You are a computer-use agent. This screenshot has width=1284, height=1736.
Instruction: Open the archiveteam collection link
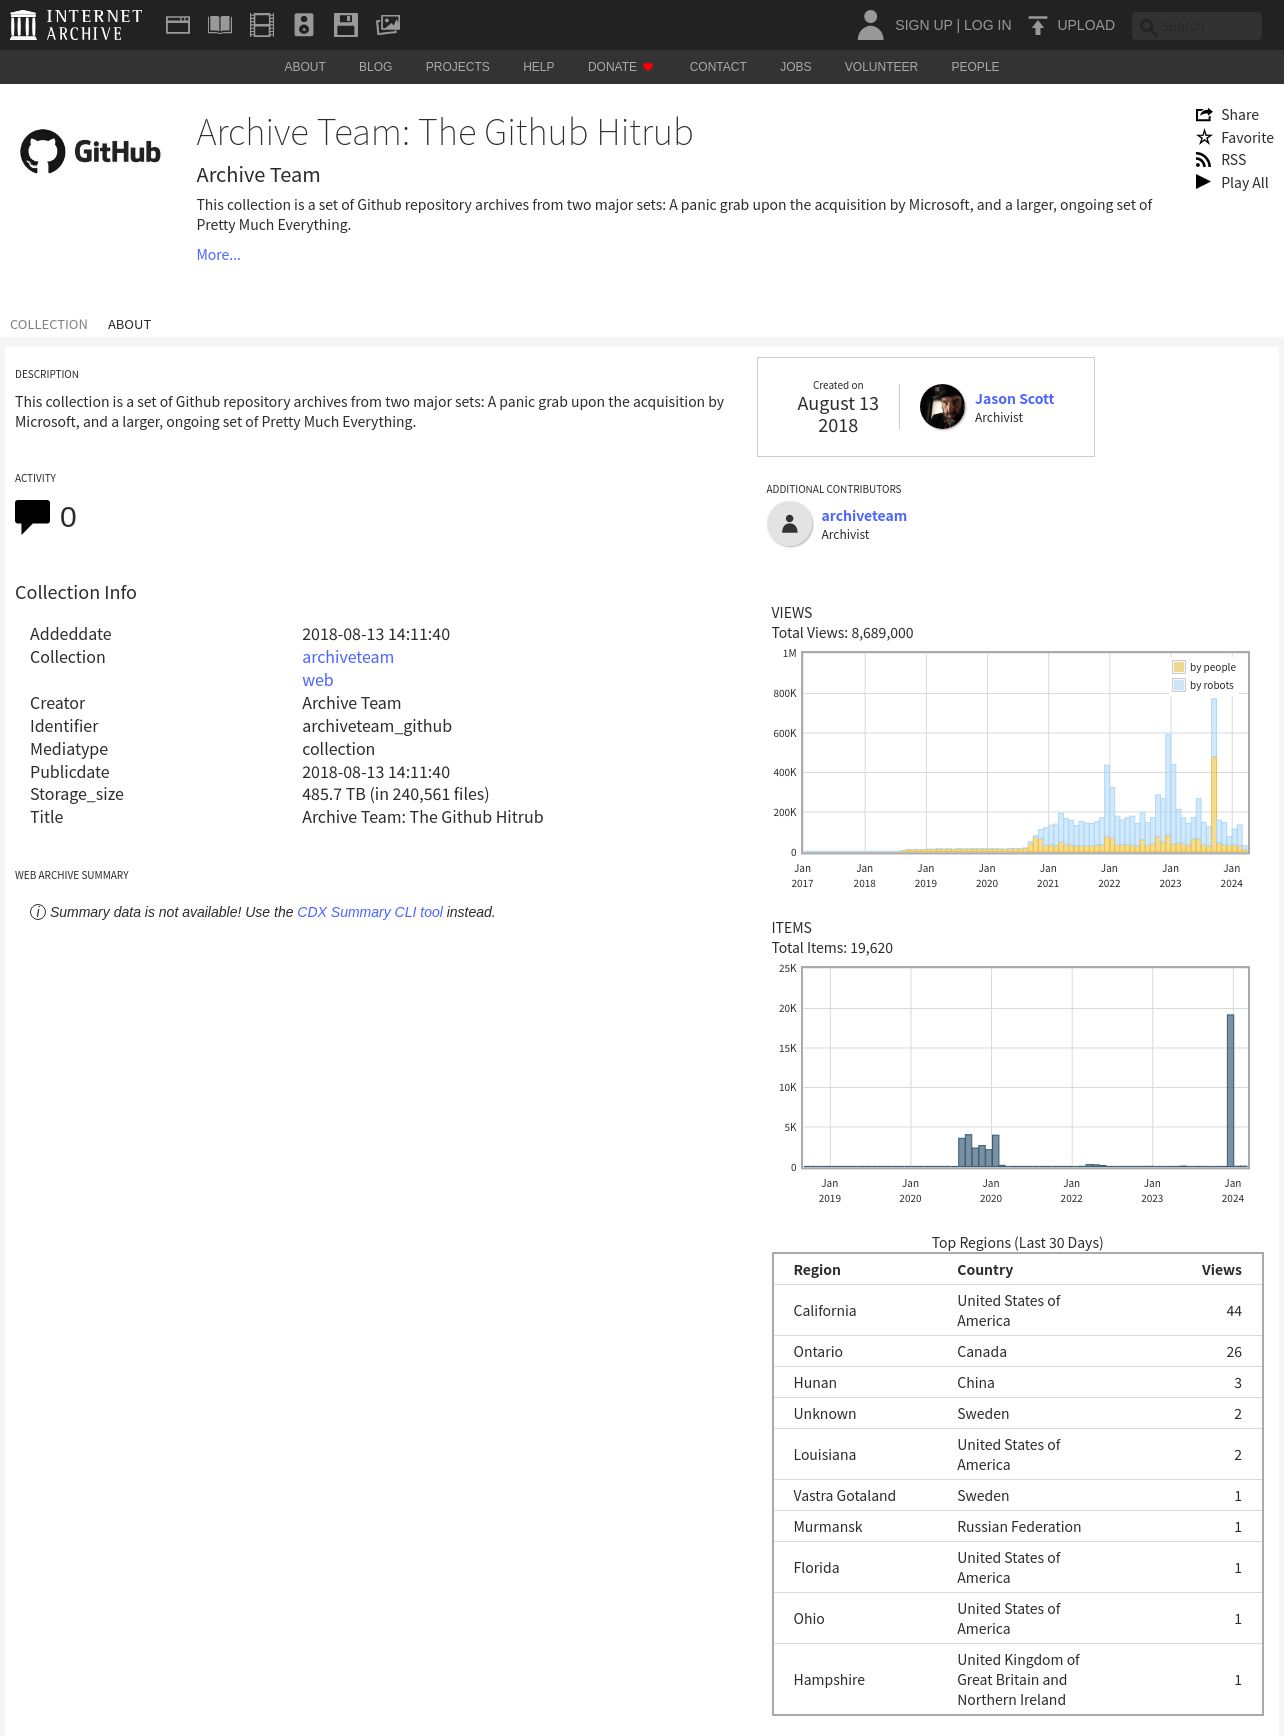[348, 657]
